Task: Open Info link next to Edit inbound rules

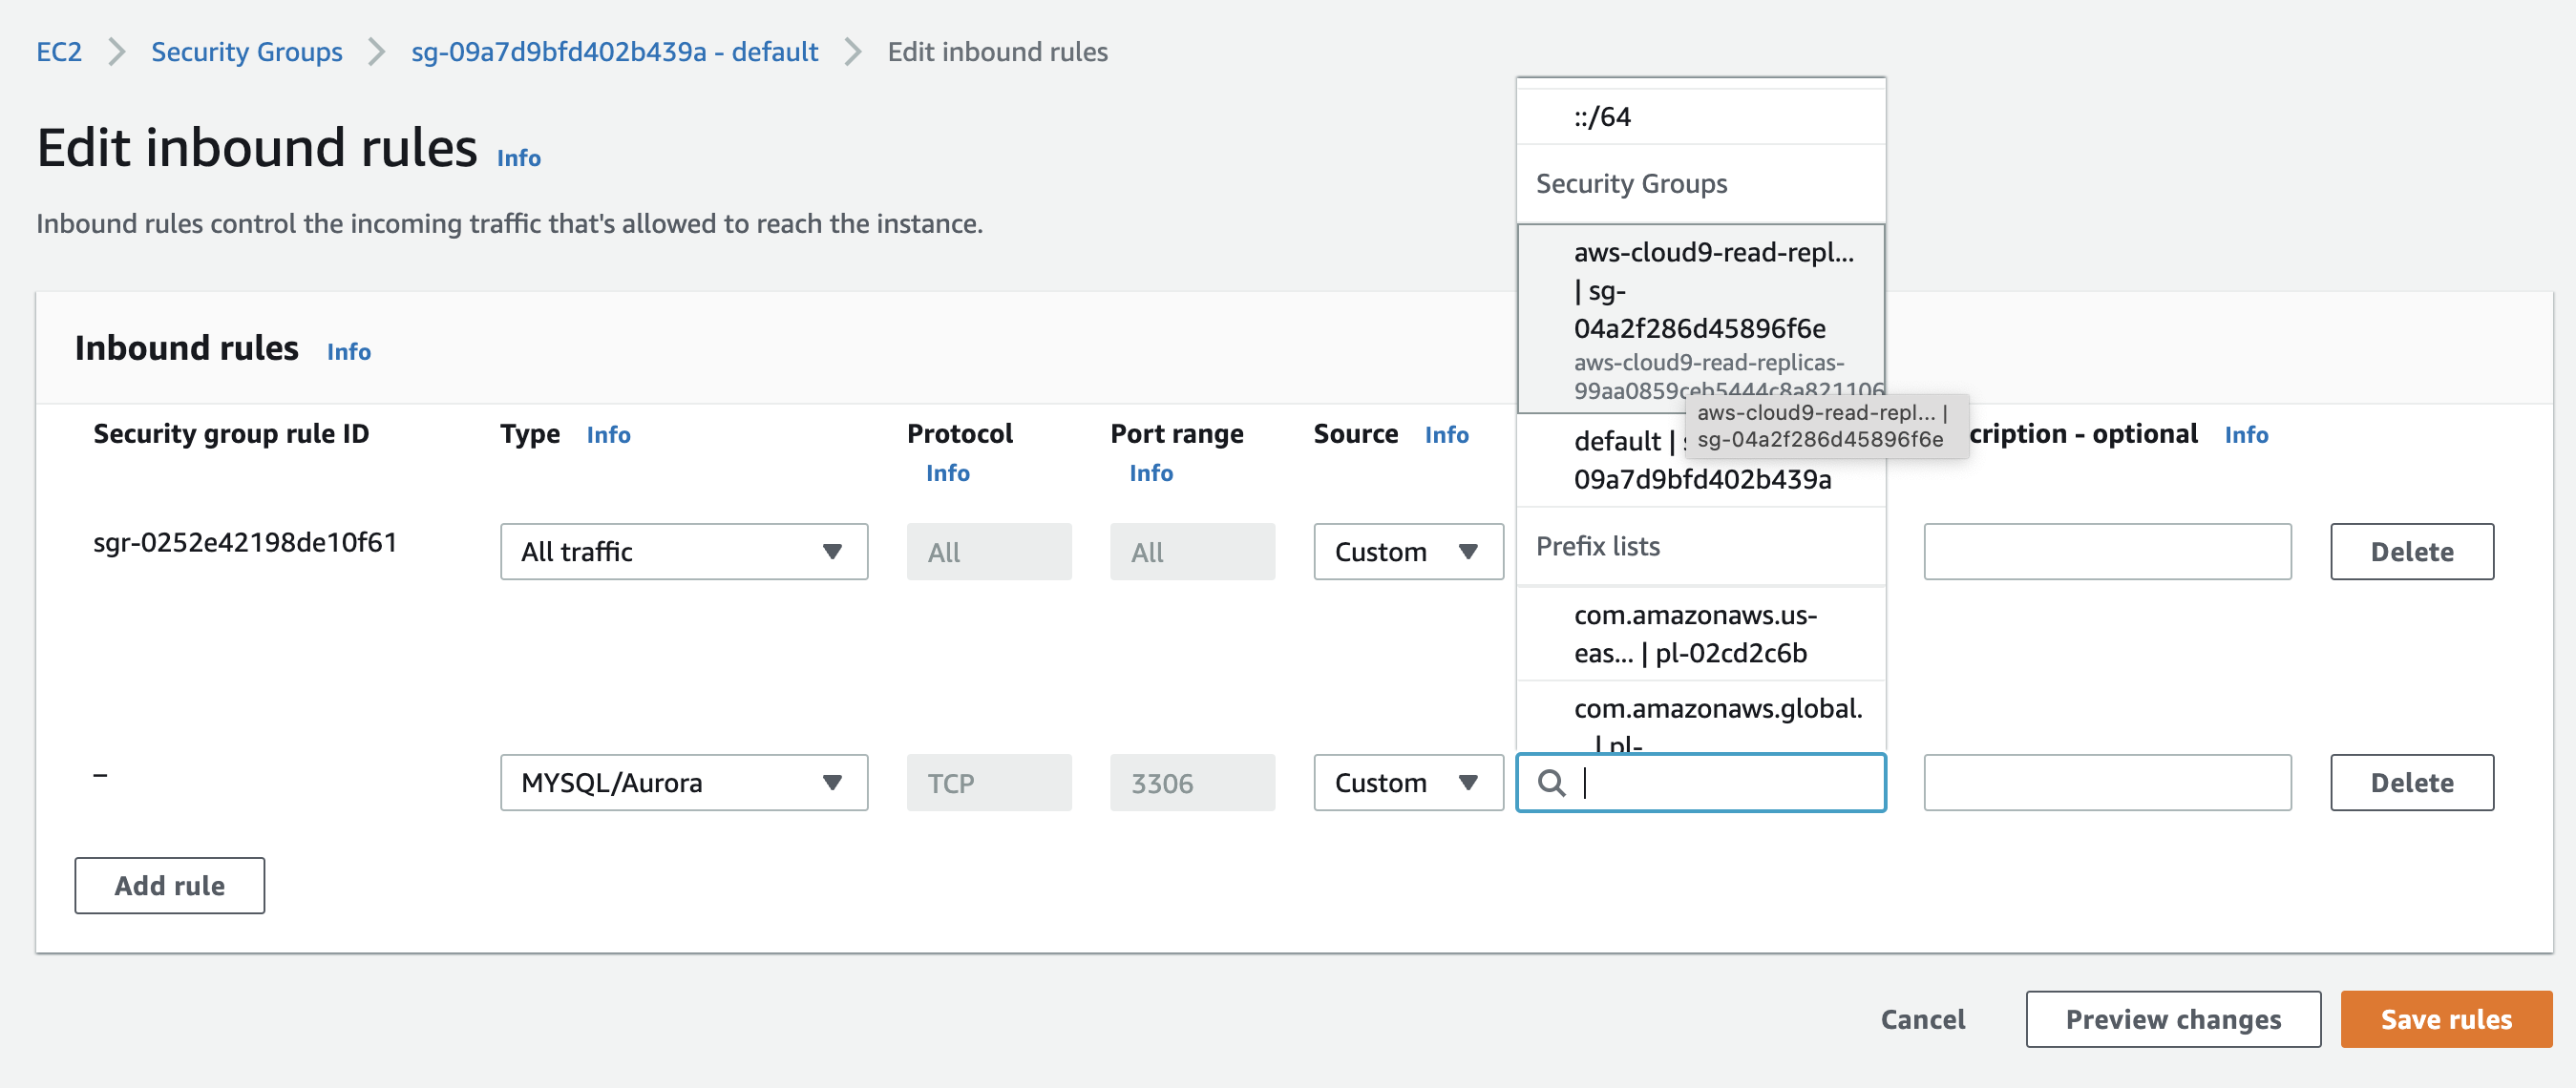Action: coord(518,158)
